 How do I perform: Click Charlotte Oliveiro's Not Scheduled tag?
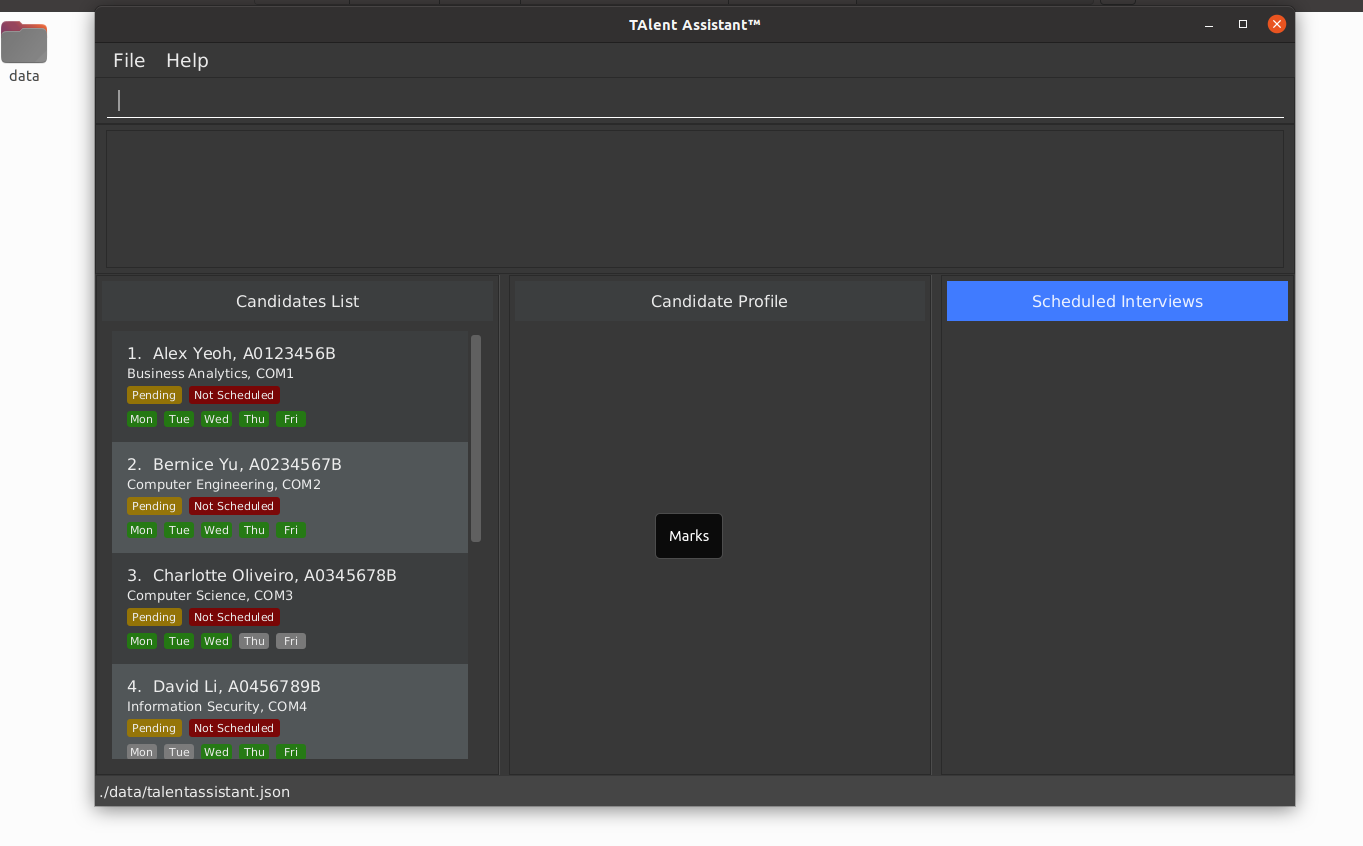point(234,617)
